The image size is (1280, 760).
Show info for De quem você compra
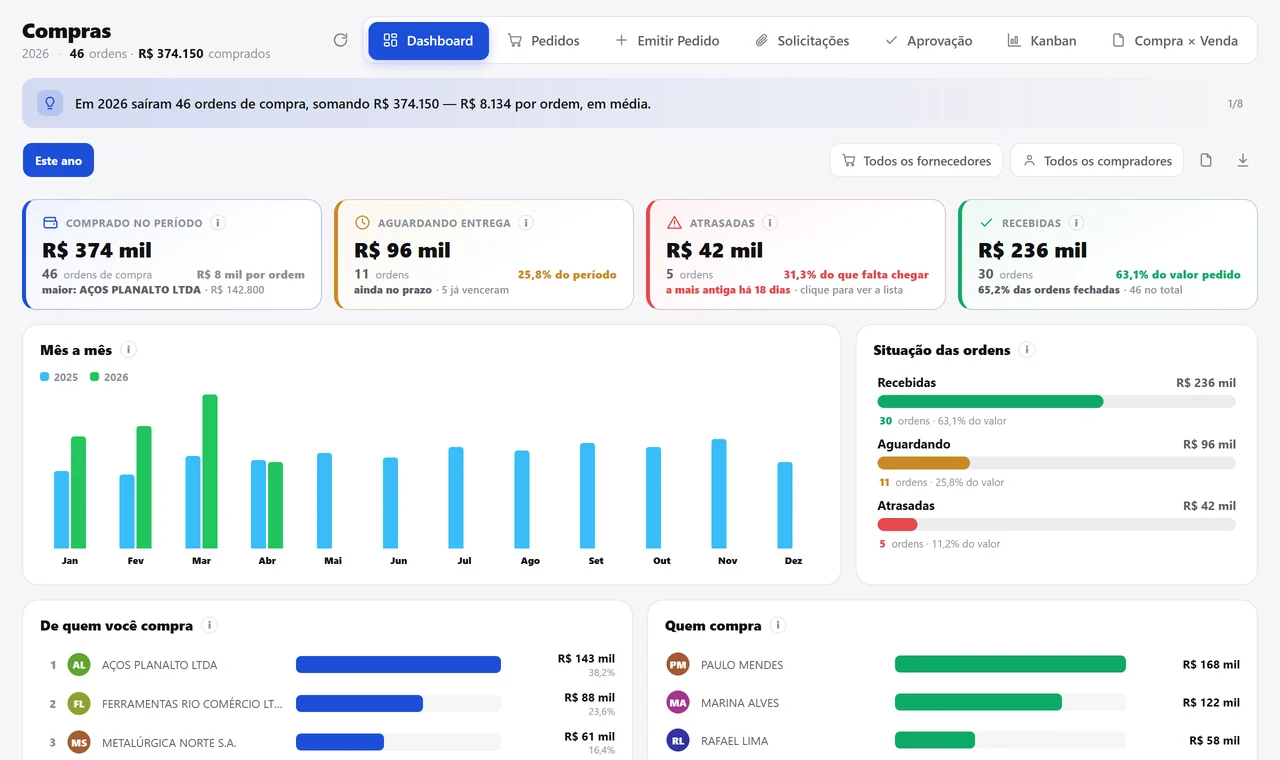pos(209,625)
